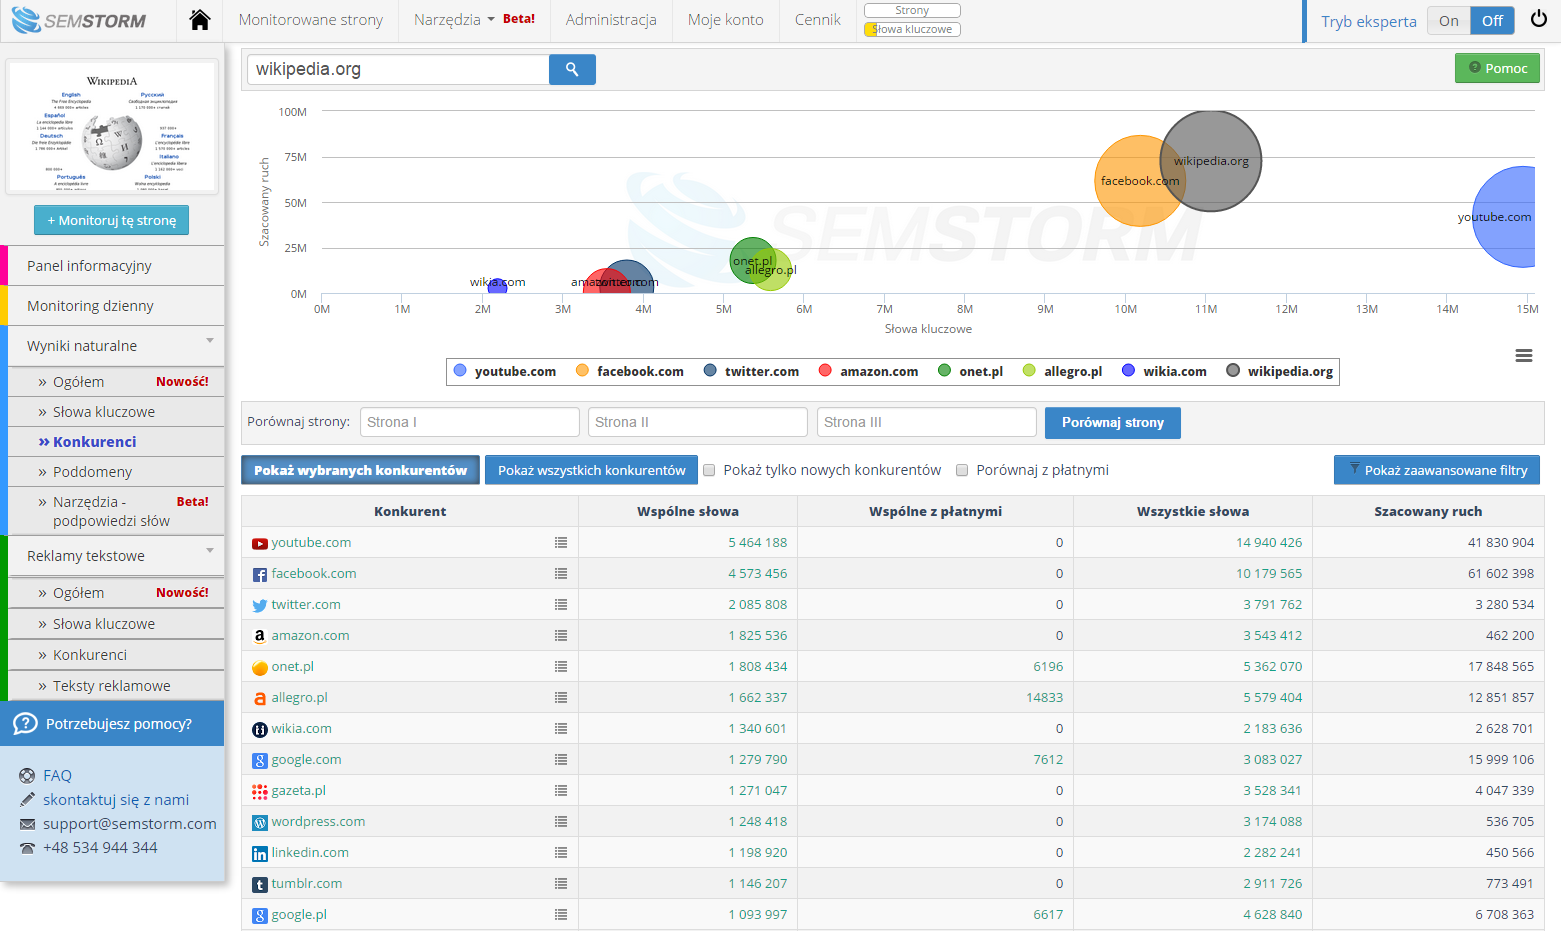1561x931 pixels.
Task: Click 'Pokaż wybranych konkurentów' button
Action: click(x=360, y=470)
